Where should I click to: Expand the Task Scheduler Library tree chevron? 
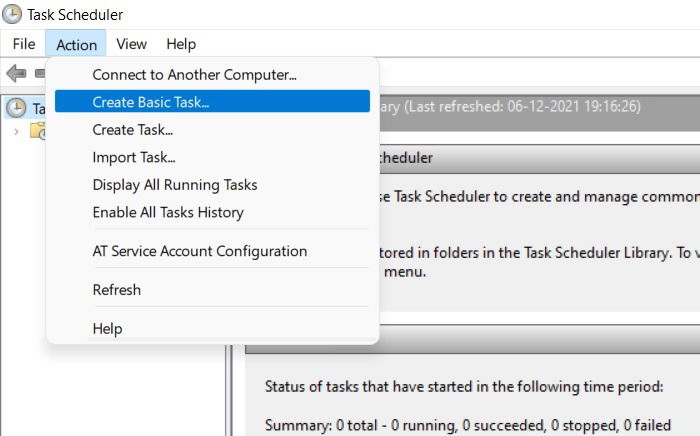(x=17, y=132)
